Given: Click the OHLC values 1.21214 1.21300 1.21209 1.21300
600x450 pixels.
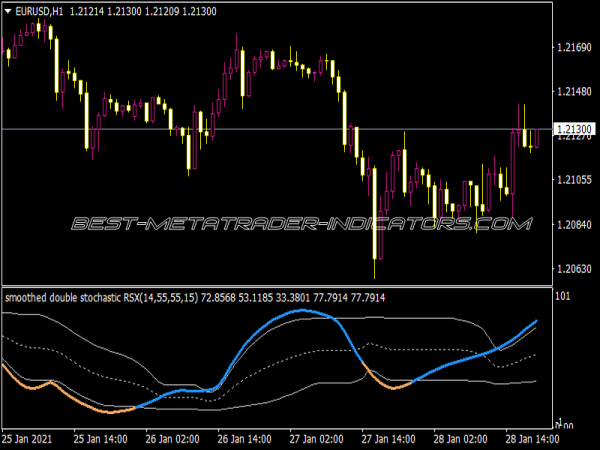Looking at the screenshot, I should [x=143, y=12].
